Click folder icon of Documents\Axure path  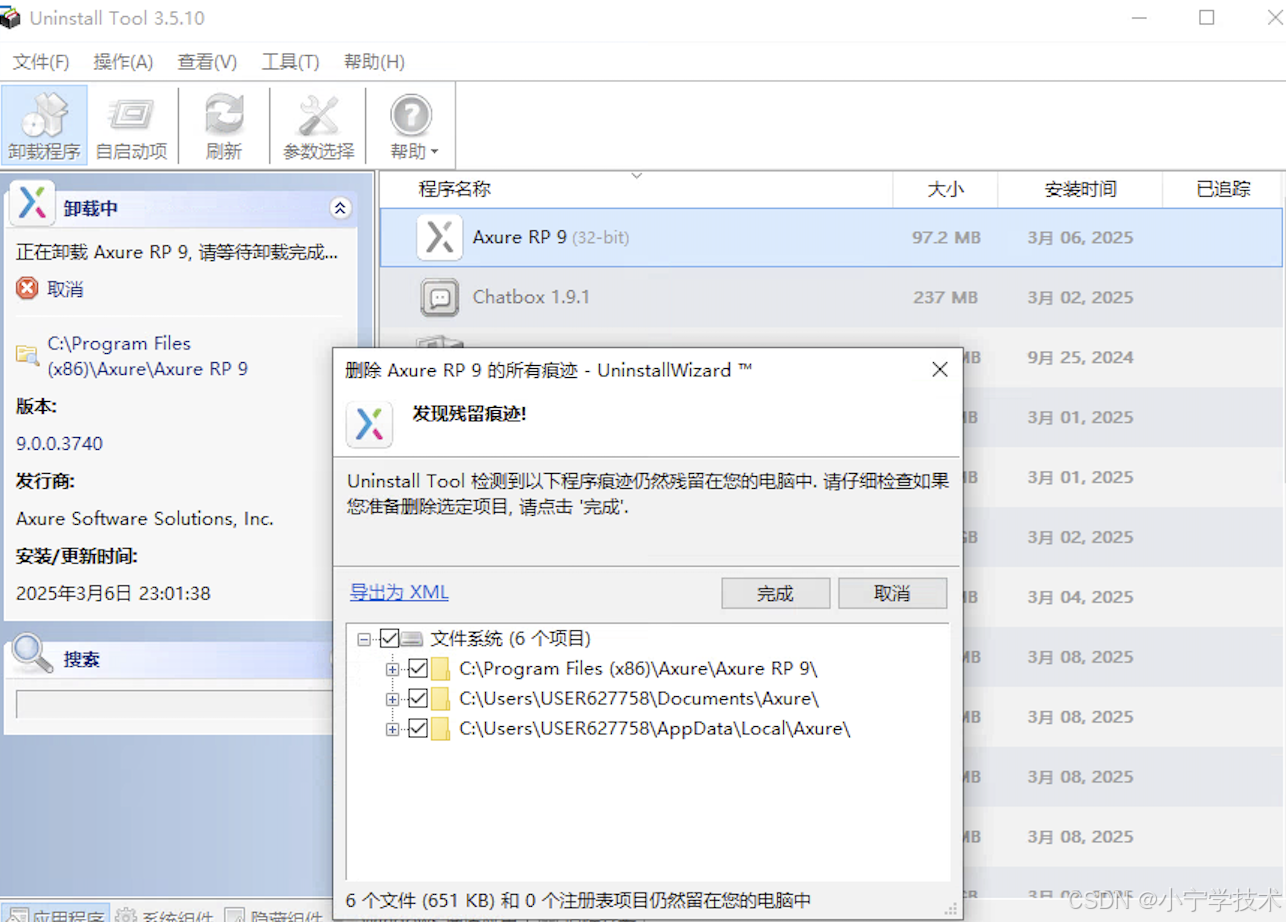pos(441,698)
